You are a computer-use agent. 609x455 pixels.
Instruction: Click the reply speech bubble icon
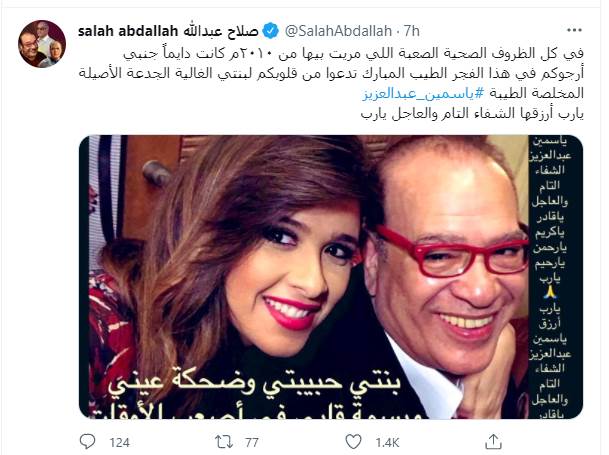point(87,441)
